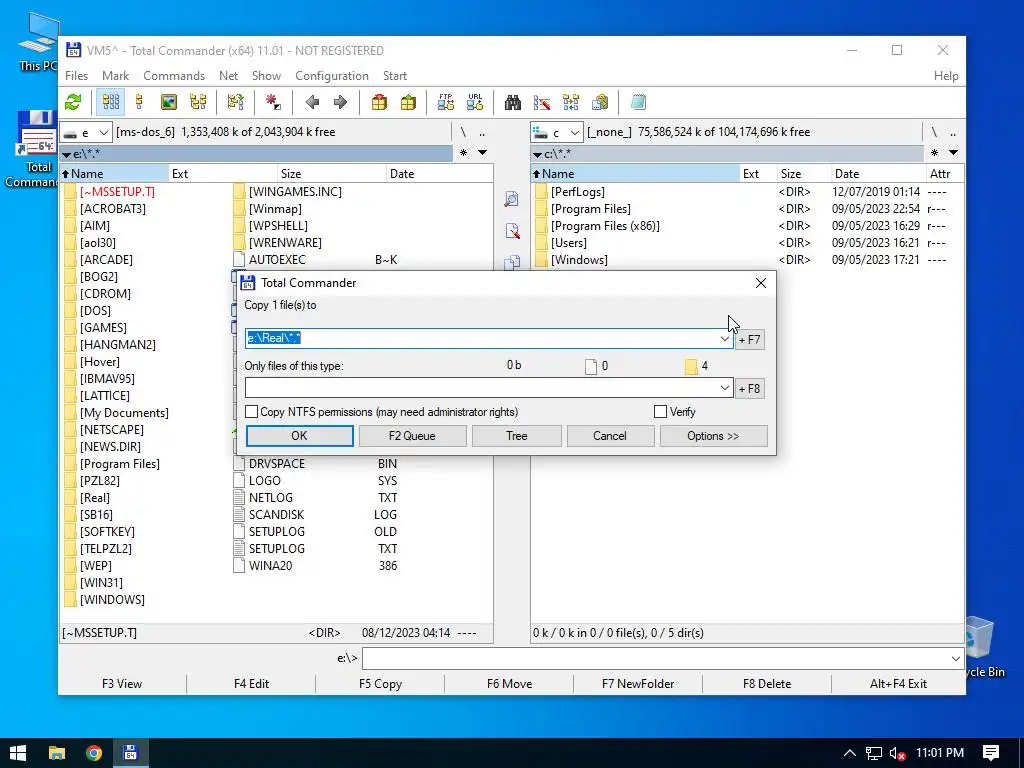Go back with the left arrow icon

(x=312, y=103)
